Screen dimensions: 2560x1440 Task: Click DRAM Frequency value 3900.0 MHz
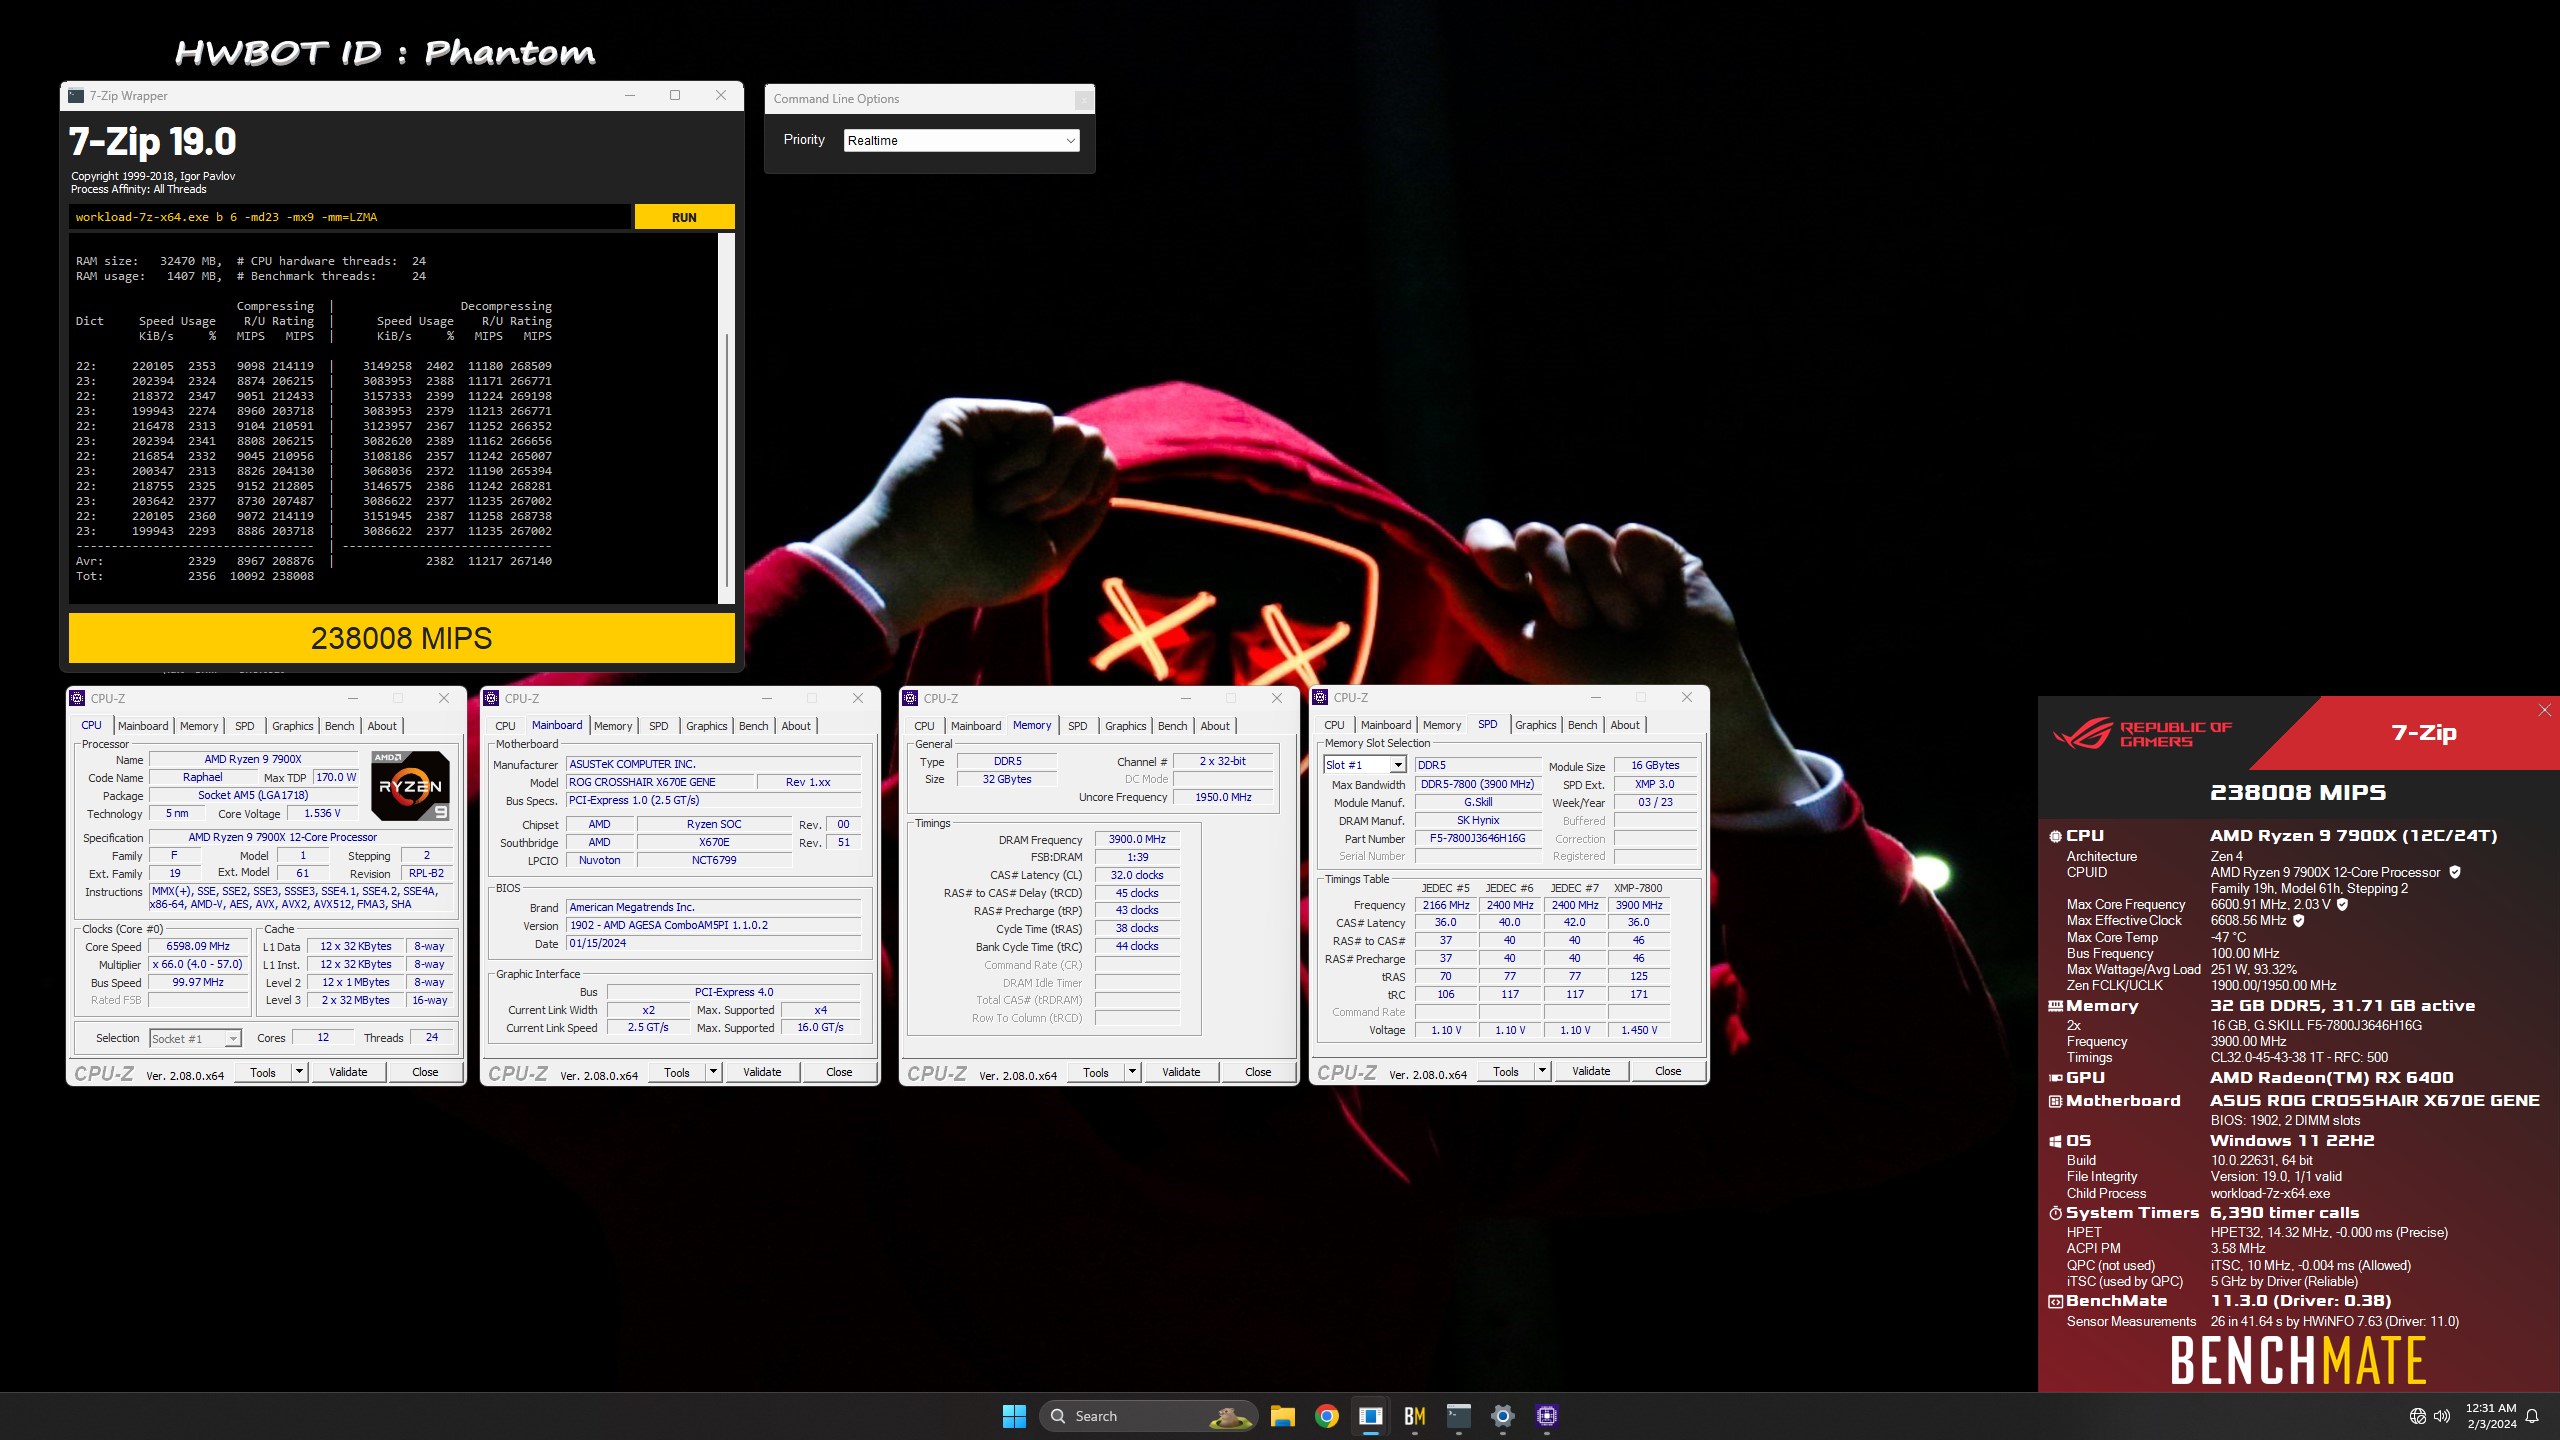pos(1137,839)
